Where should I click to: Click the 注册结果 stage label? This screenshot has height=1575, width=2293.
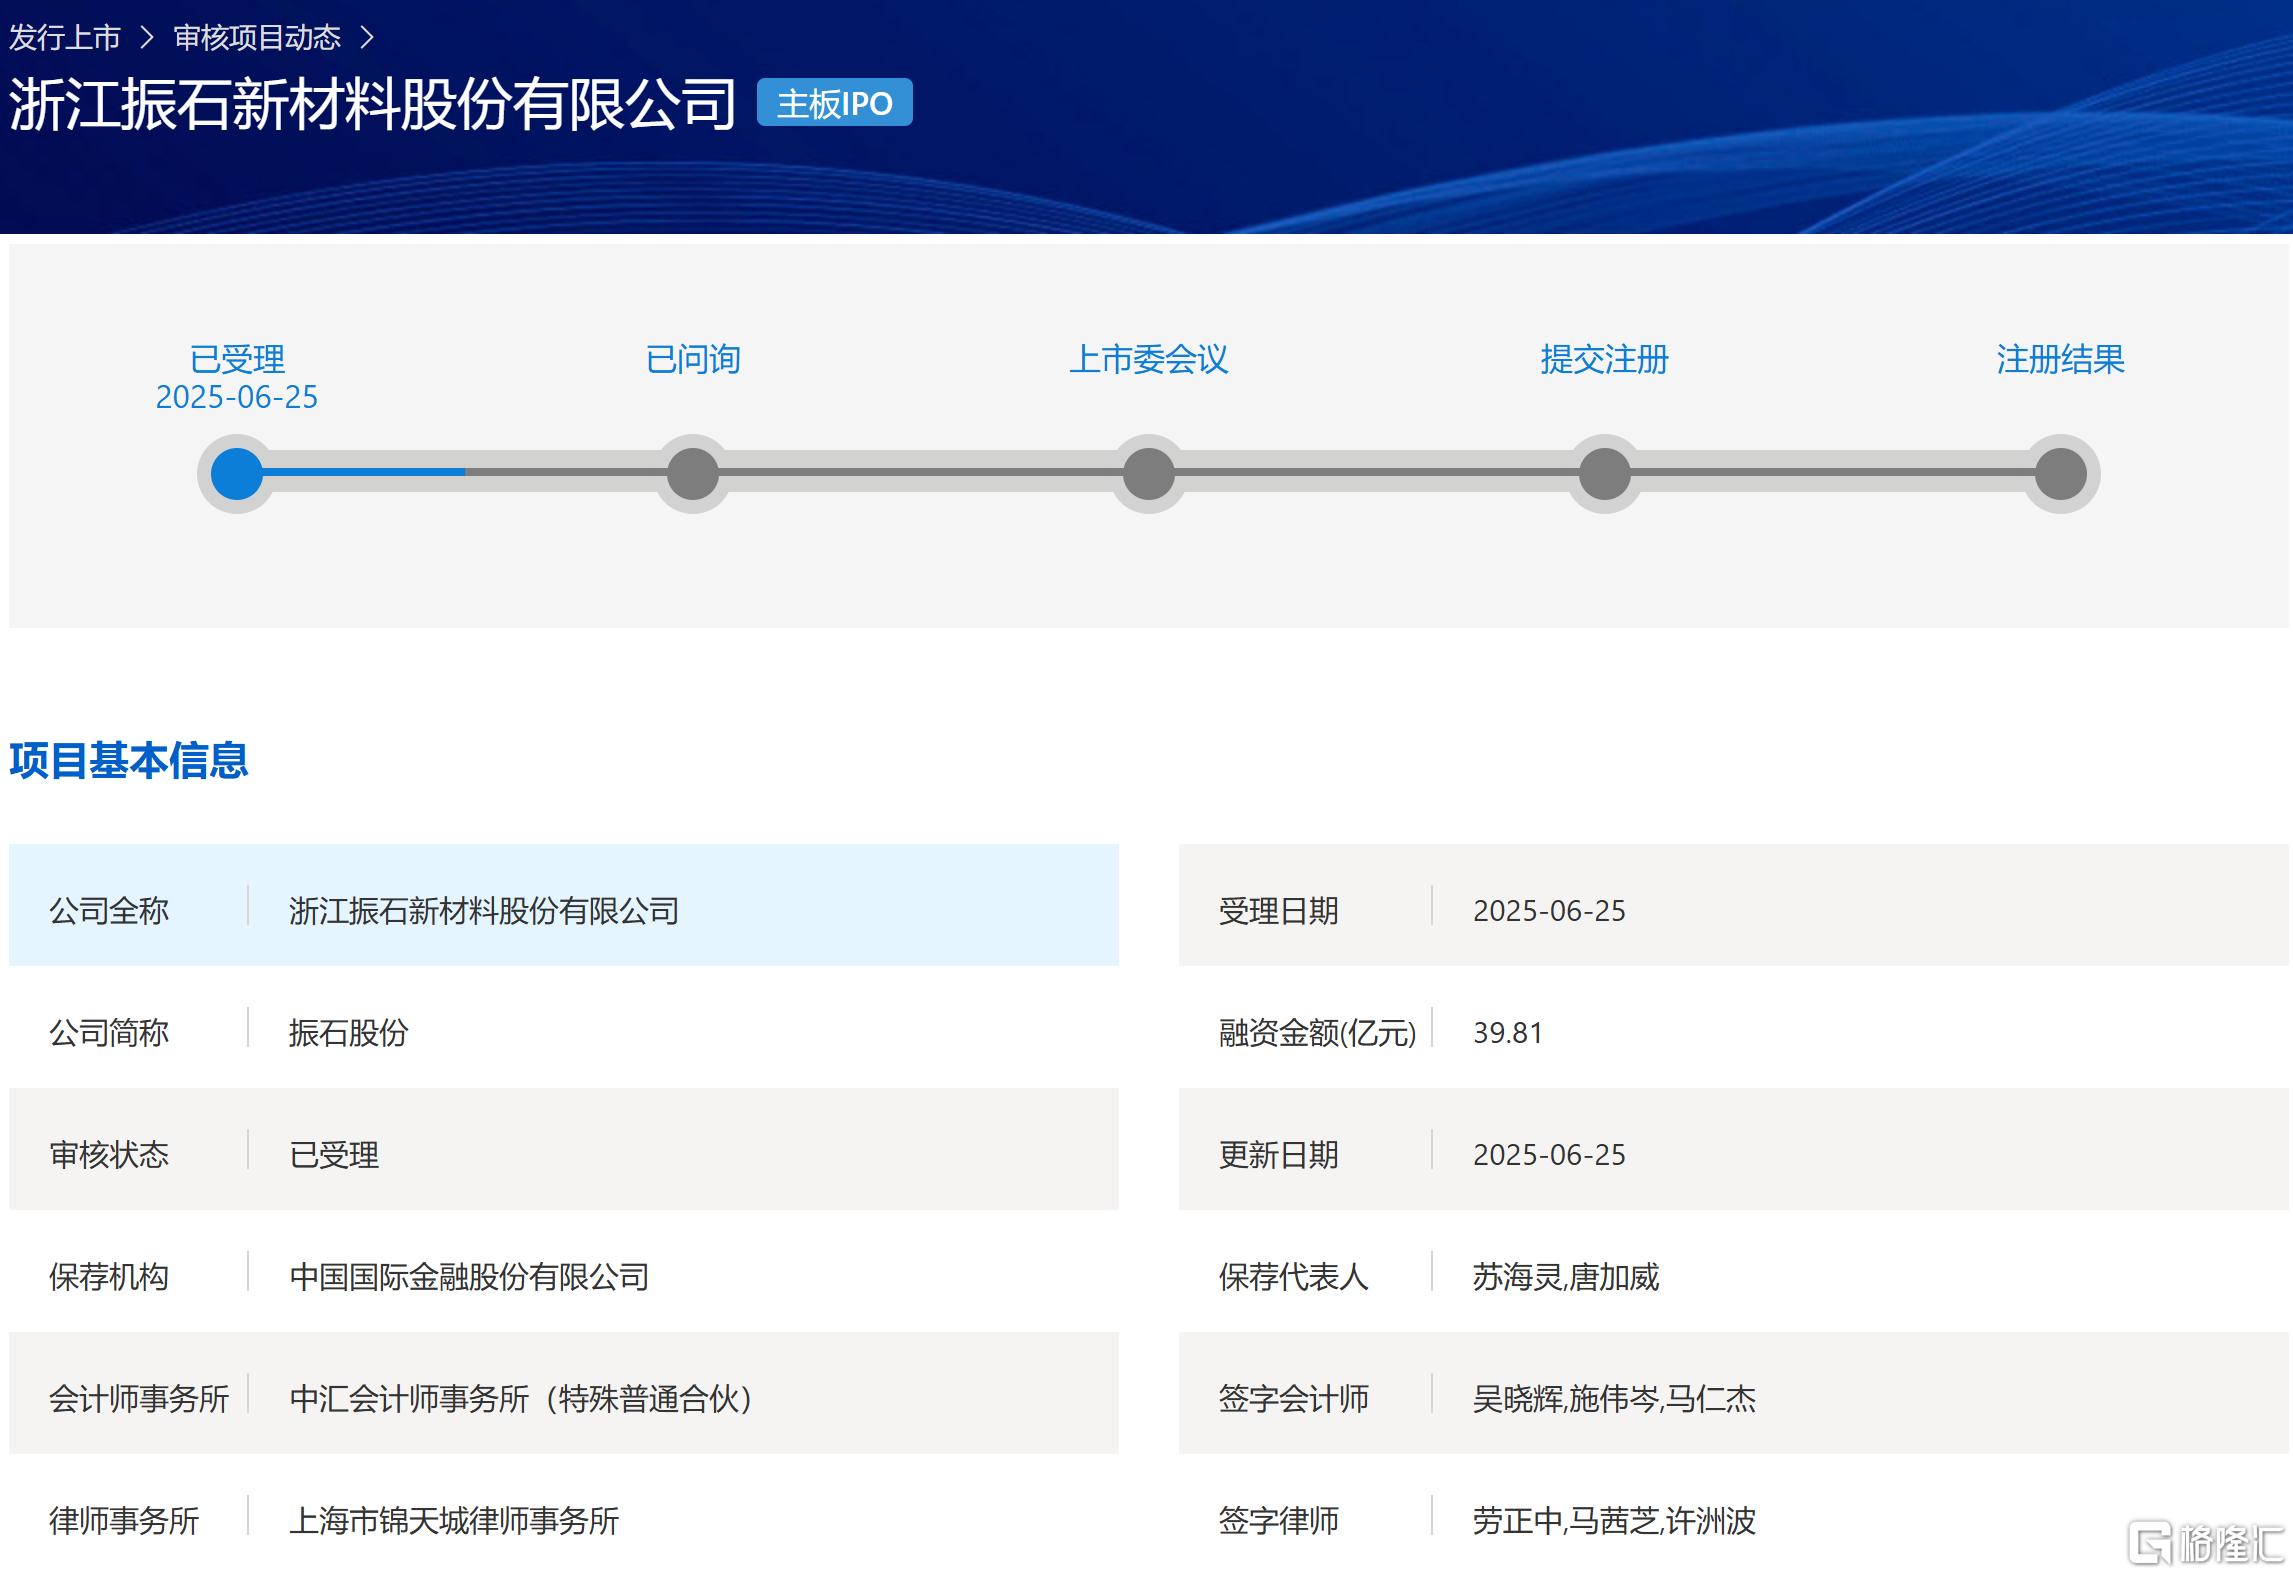click(2061, 359)
